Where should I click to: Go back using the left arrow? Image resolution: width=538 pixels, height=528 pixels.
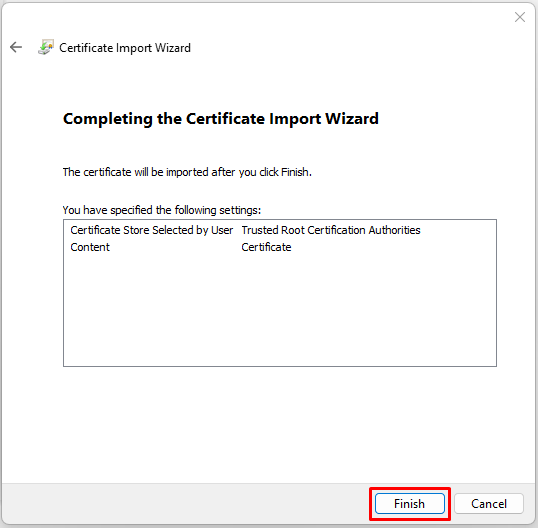click(x=16, y=47)
